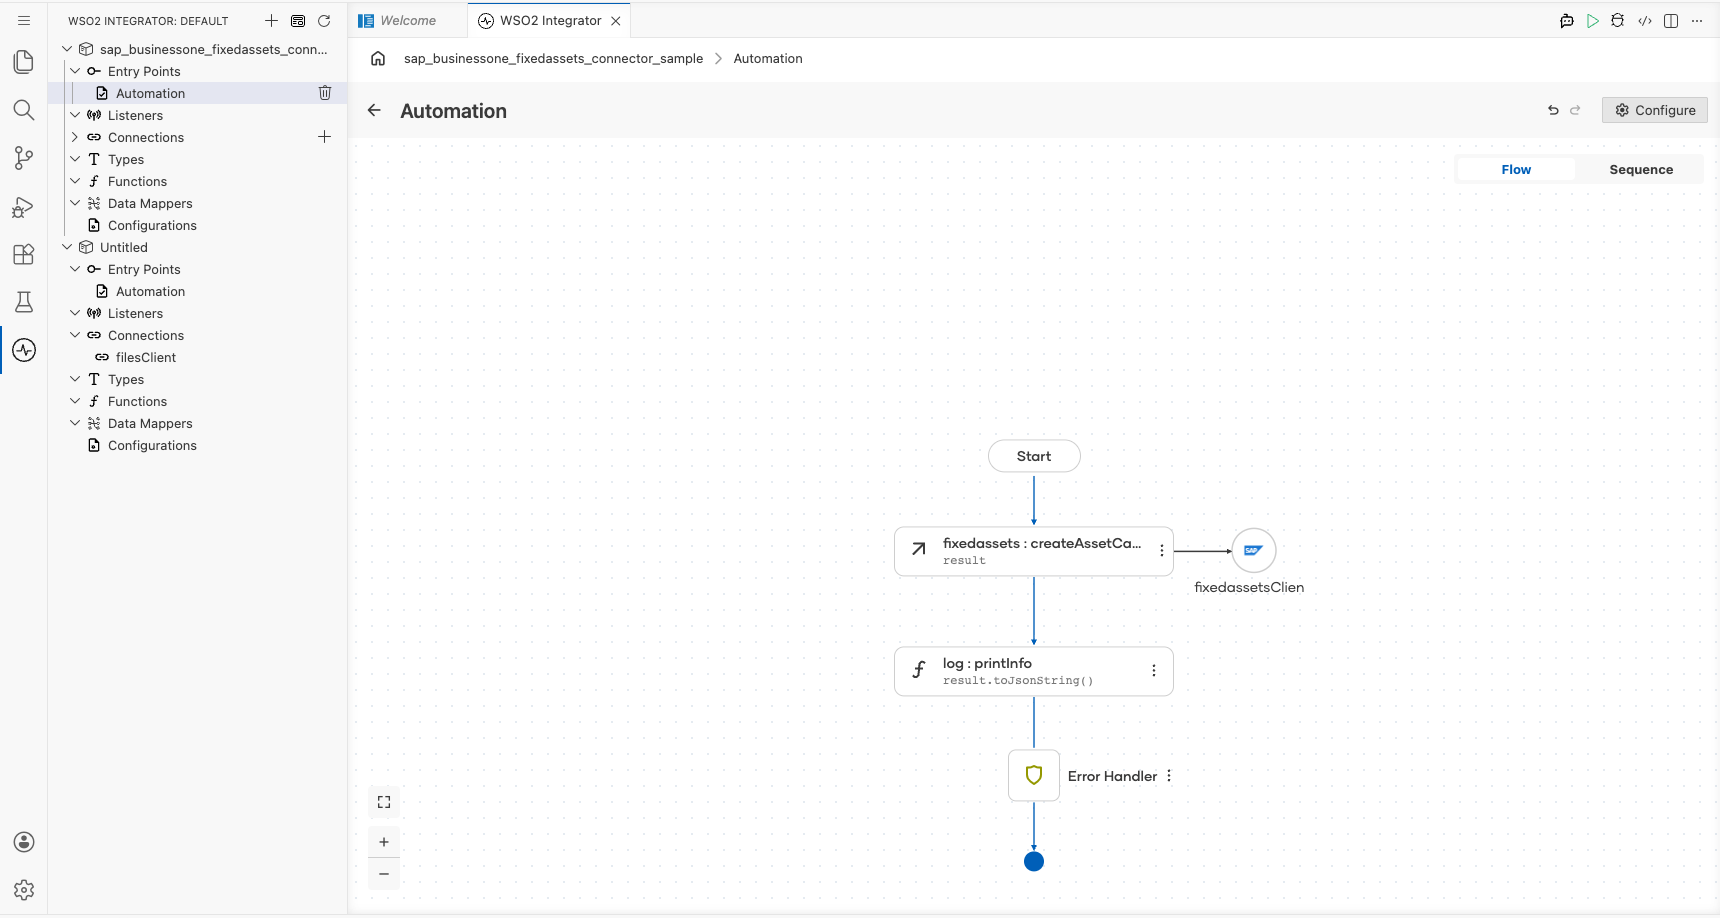This screenshot has height=918, width=1720.
Task: Click the panel header icon left of refresh
Action: point(298,20)
